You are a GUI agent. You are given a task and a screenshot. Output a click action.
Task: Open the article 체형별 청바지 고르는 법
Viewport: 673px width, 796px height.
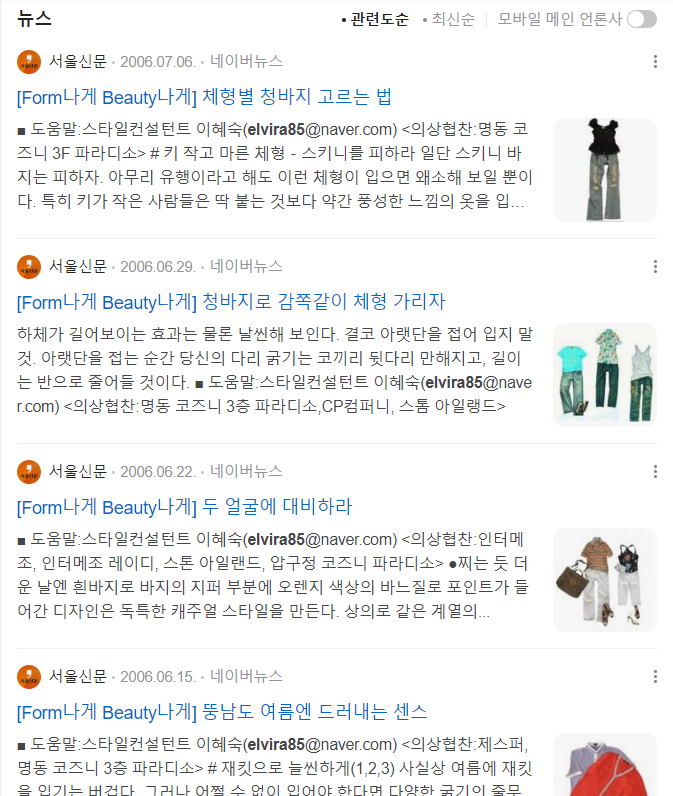pyautogui.click(x=204, y=96)
